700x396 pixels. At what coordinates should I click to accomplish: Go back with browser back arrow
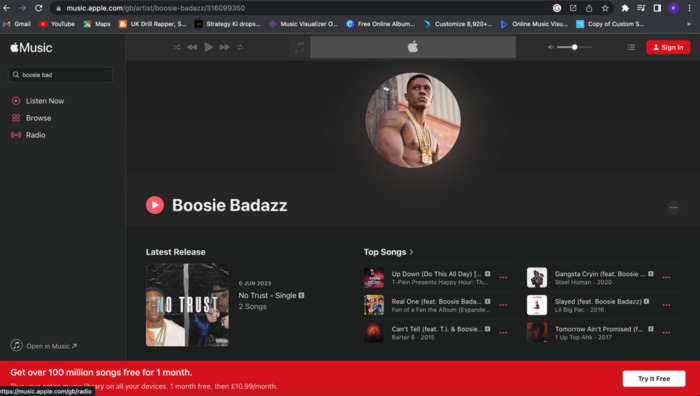tap(7, 8)
